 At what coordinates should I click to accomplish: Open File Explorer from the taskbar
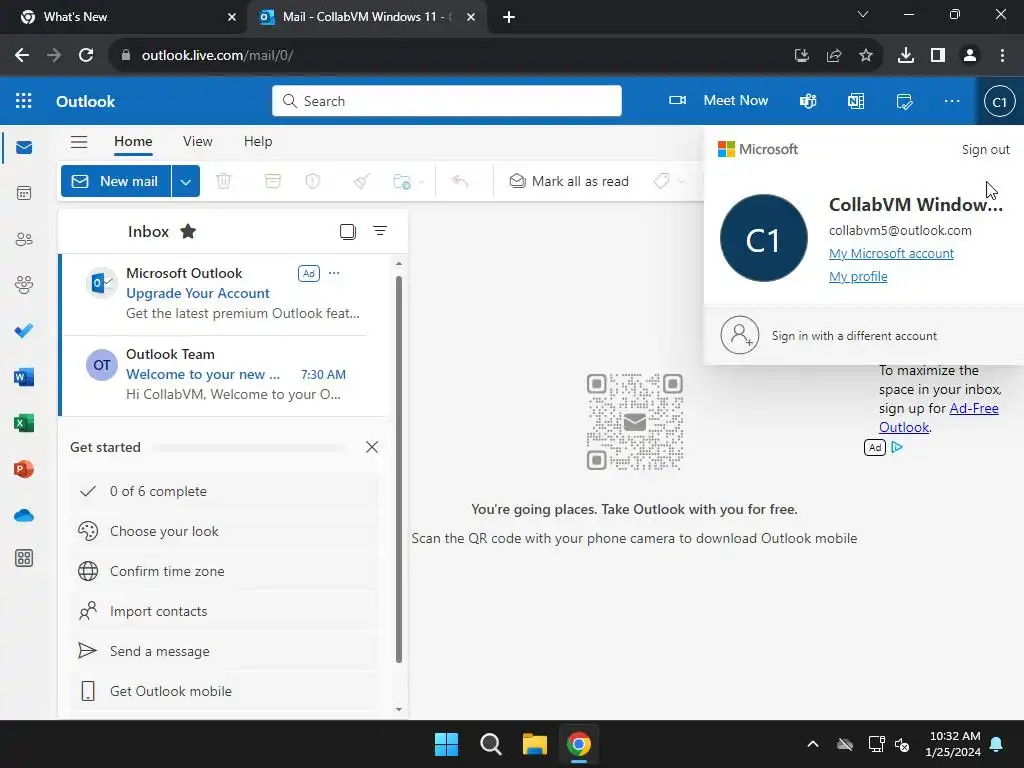pyautogui.click(x=535, y=744)
